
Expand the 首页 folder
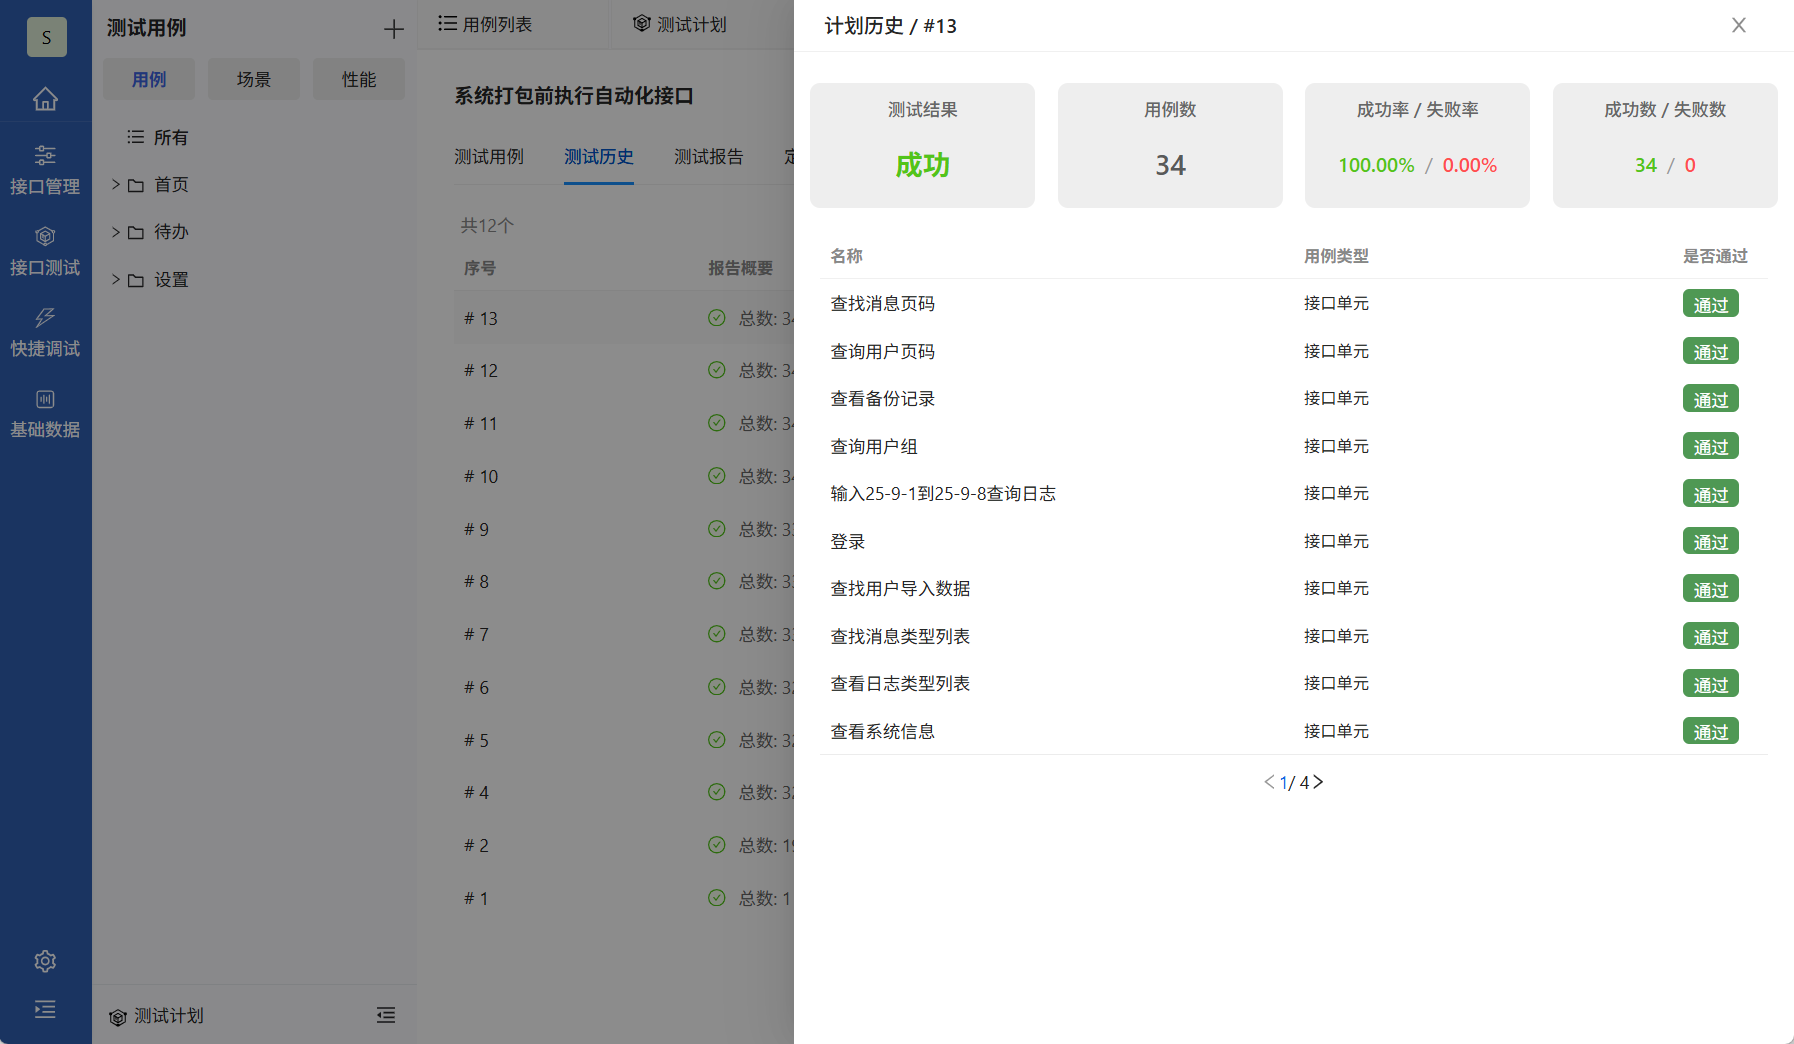point(115,184)
